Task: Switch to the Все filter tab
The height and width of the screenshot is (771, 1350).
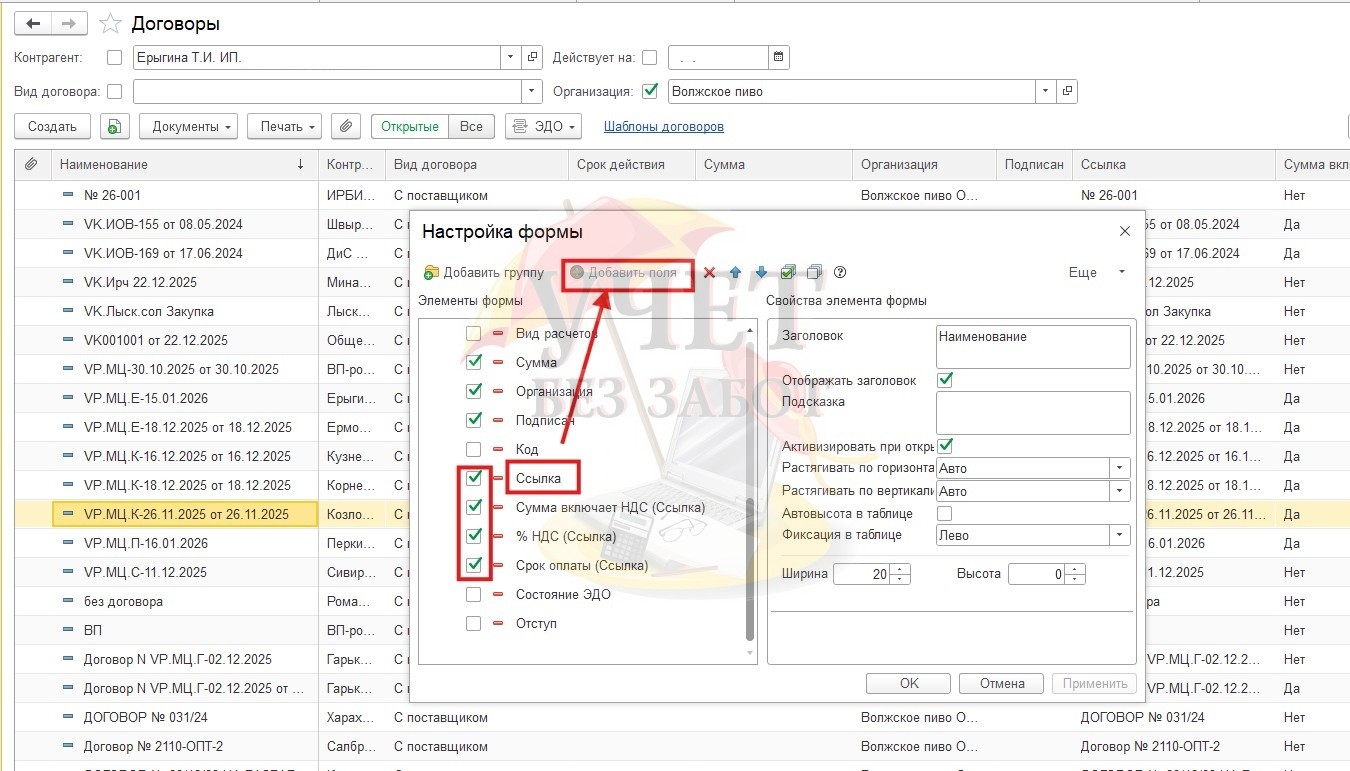Action: tap(471, 127)
